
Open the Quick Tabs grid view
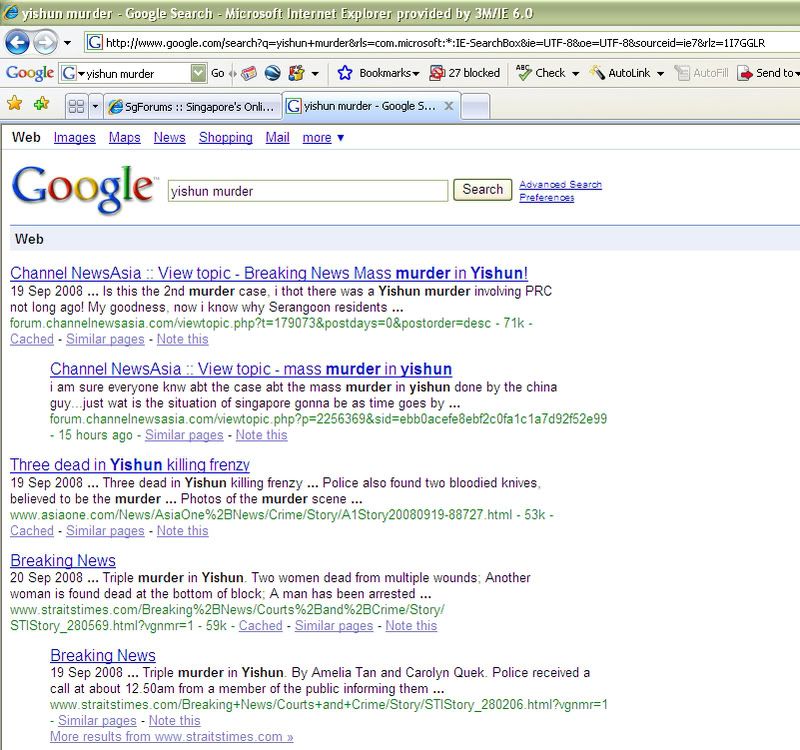(x=75, y=106)
